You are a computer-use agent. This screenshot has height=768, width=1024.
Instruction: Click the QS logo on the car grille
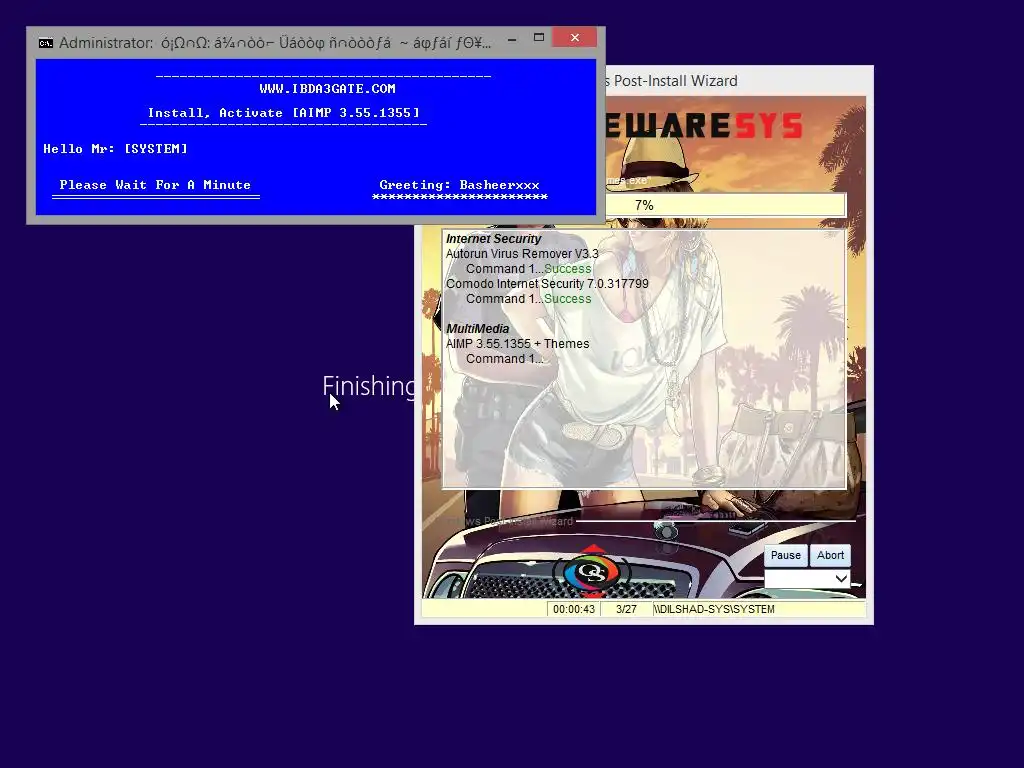point(592,572)
